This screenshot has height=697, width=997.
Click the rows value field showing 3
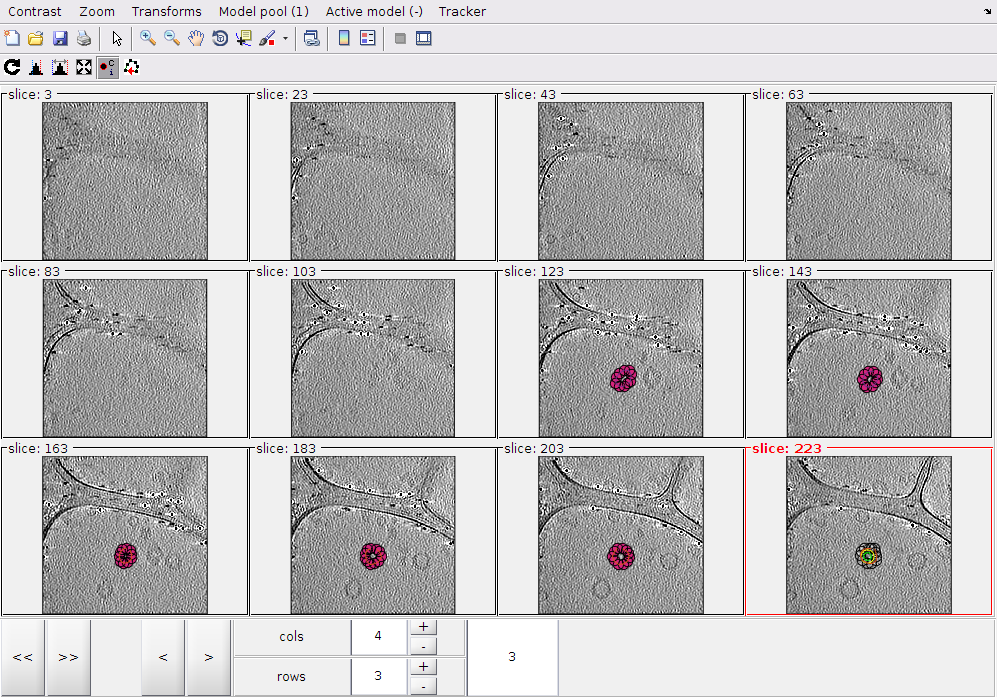[378, 676]
